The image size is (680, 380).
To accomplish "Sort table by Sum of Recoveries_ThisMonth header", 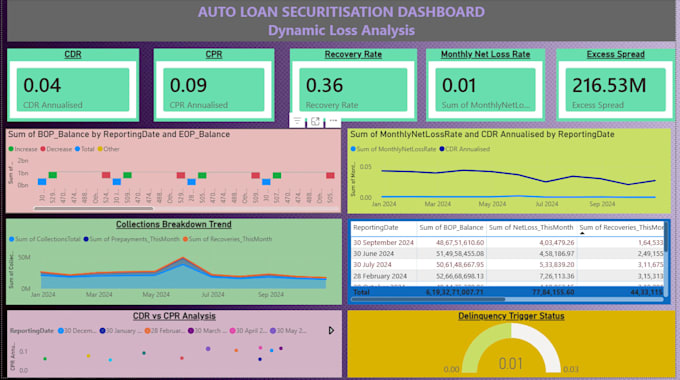I will click(x=621, y=227).
